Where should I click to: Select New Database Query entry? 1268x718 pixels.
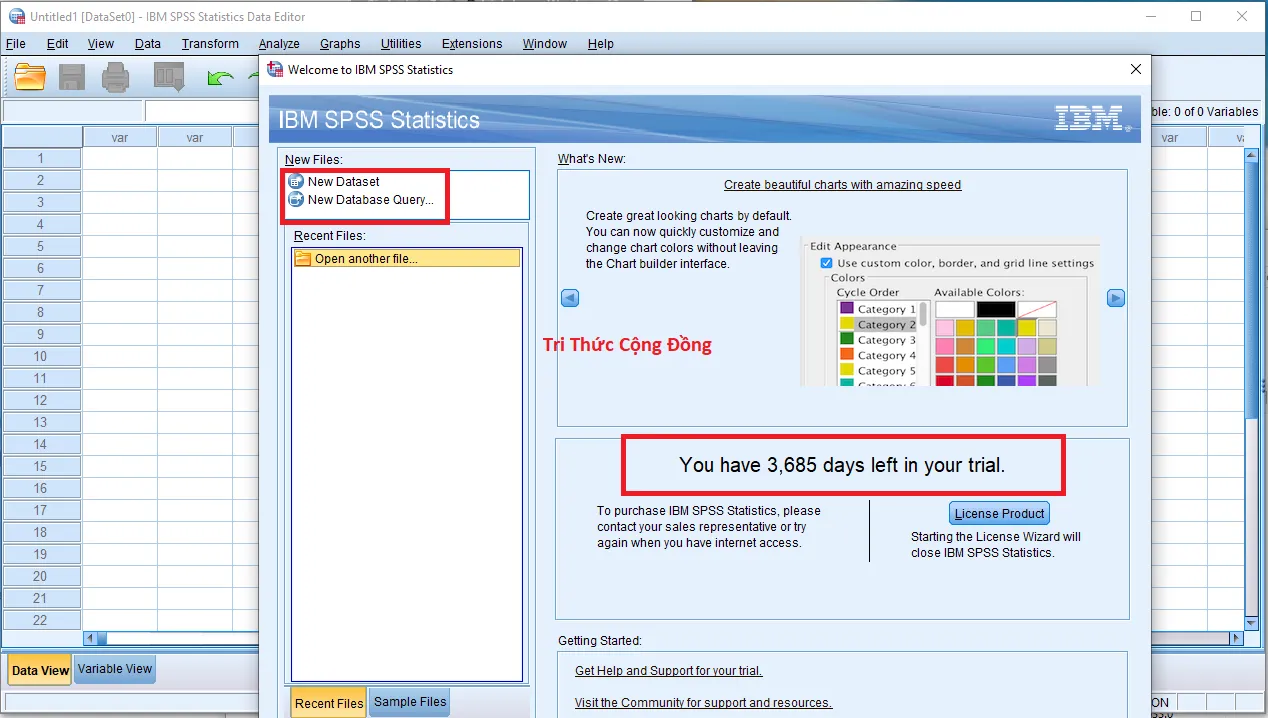[370, 200]
